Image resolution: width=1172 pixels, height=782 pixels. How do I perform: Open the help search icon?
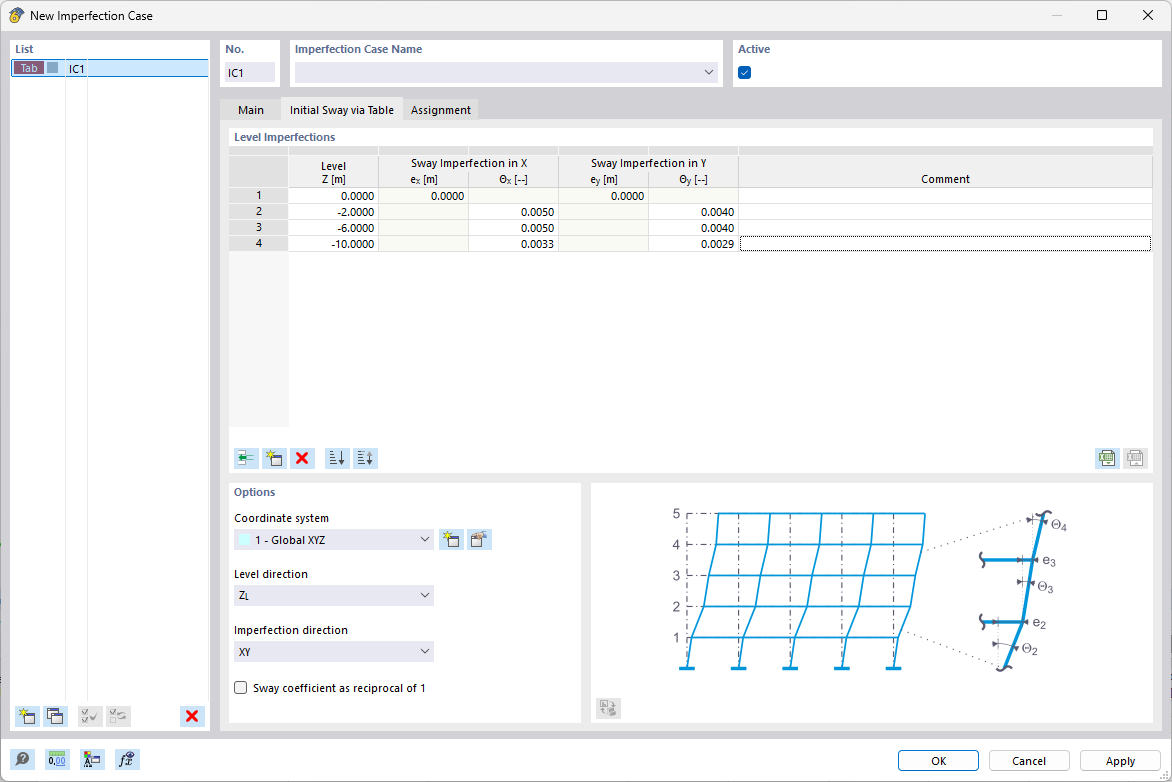pos(22,760)
